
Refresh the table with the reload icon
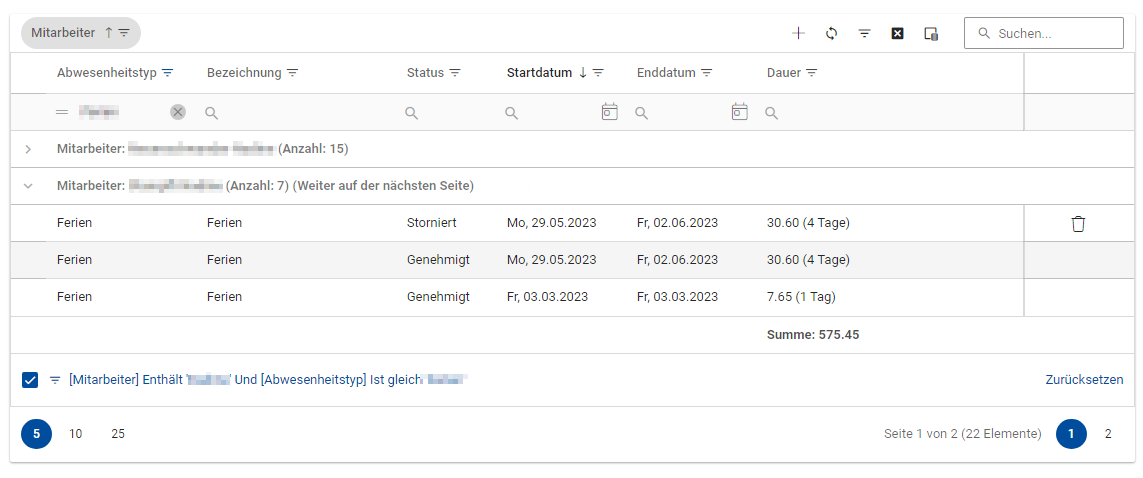[x=831, y=33]
